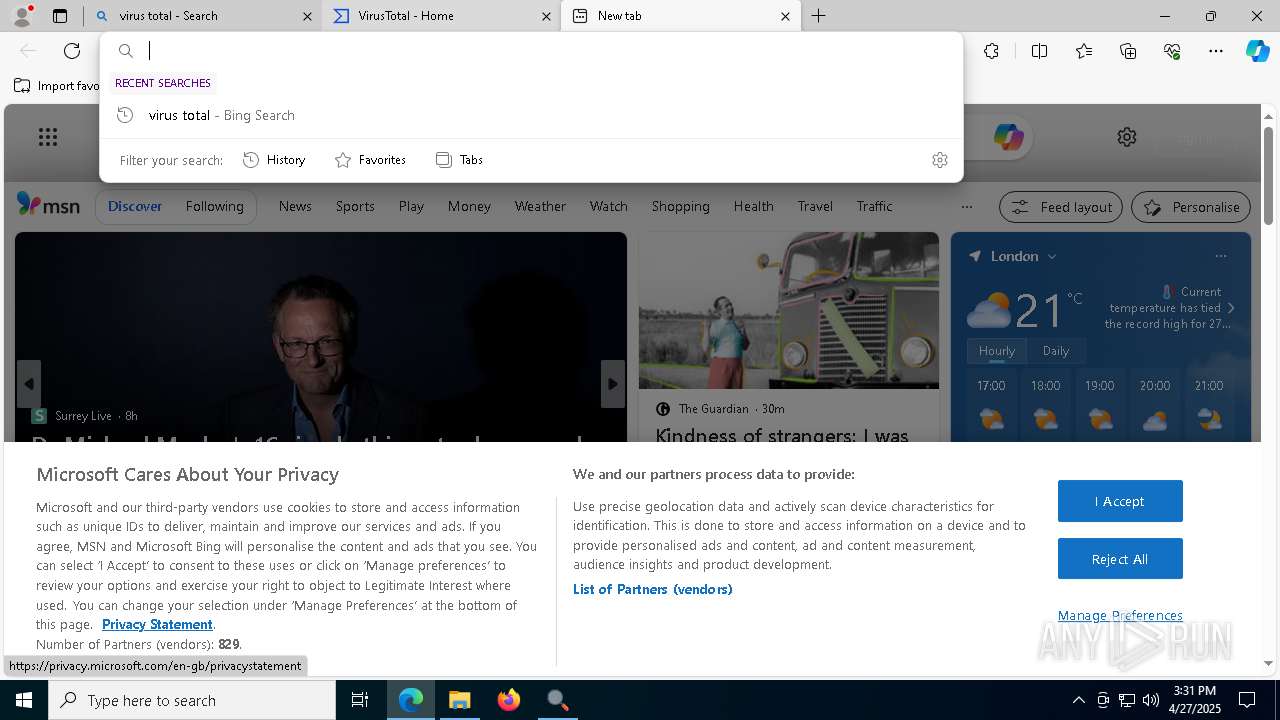This screenshot has height=720, width=1280.
Task: Switch to the virus total - Search tab
Action: click(204, 16)
